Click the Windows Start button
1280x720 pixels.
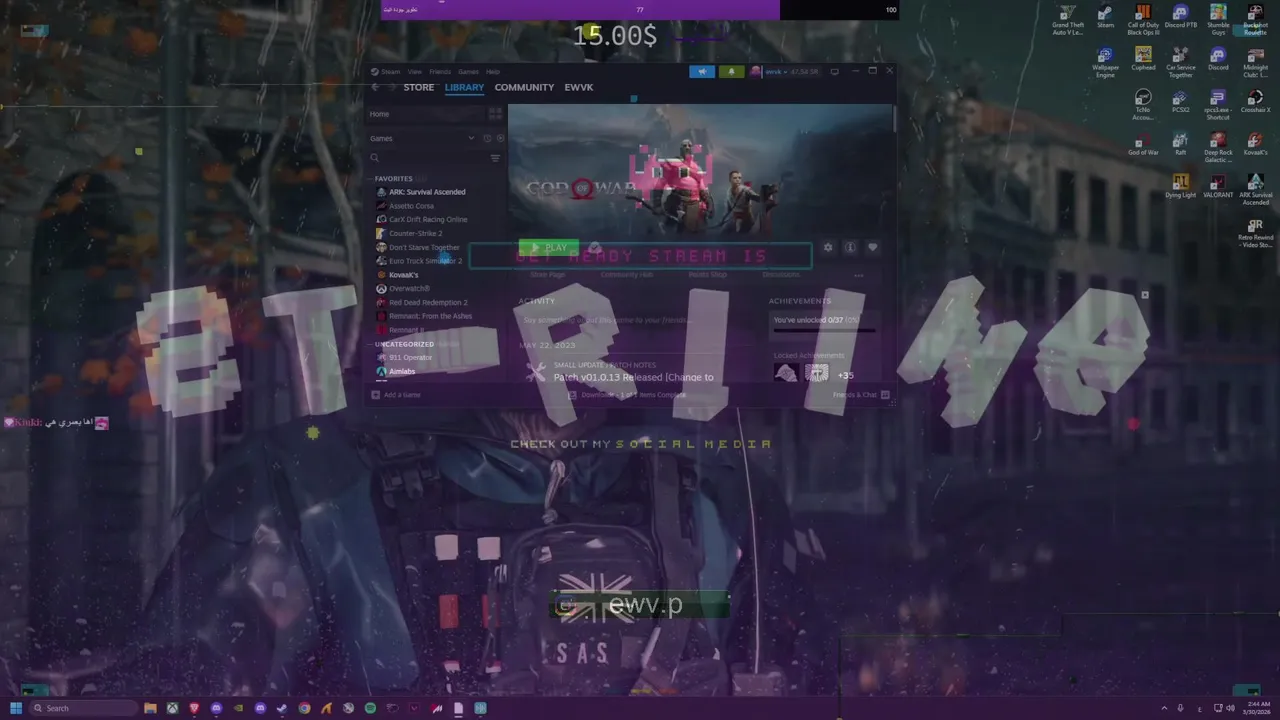(x=16, y=708)
